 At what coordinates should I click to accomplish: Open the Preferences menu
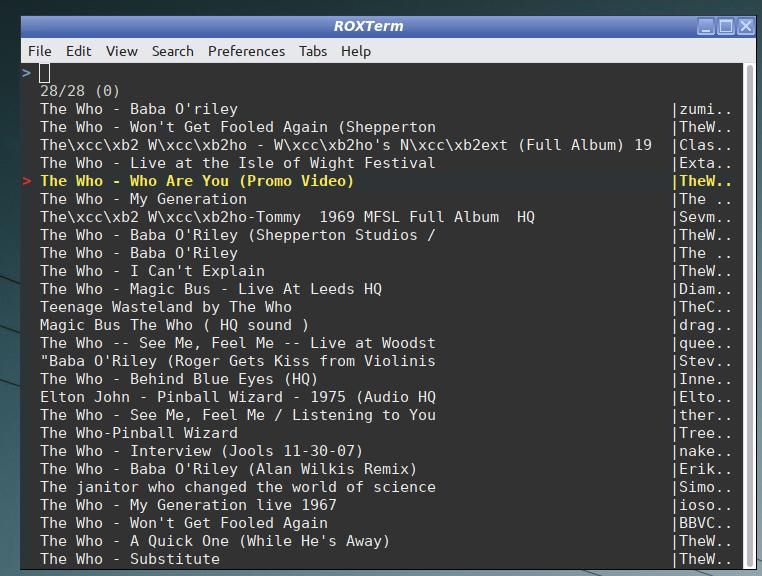tap(246, 51)
